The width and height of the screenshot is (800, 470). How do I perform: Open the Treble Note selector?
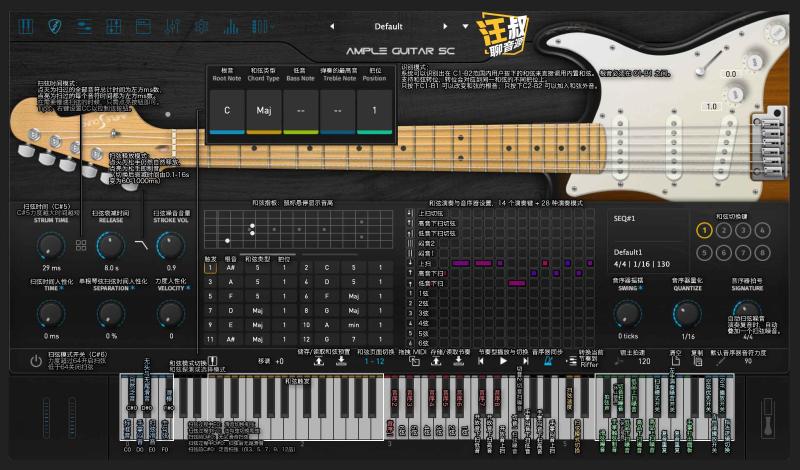[337, 112]
